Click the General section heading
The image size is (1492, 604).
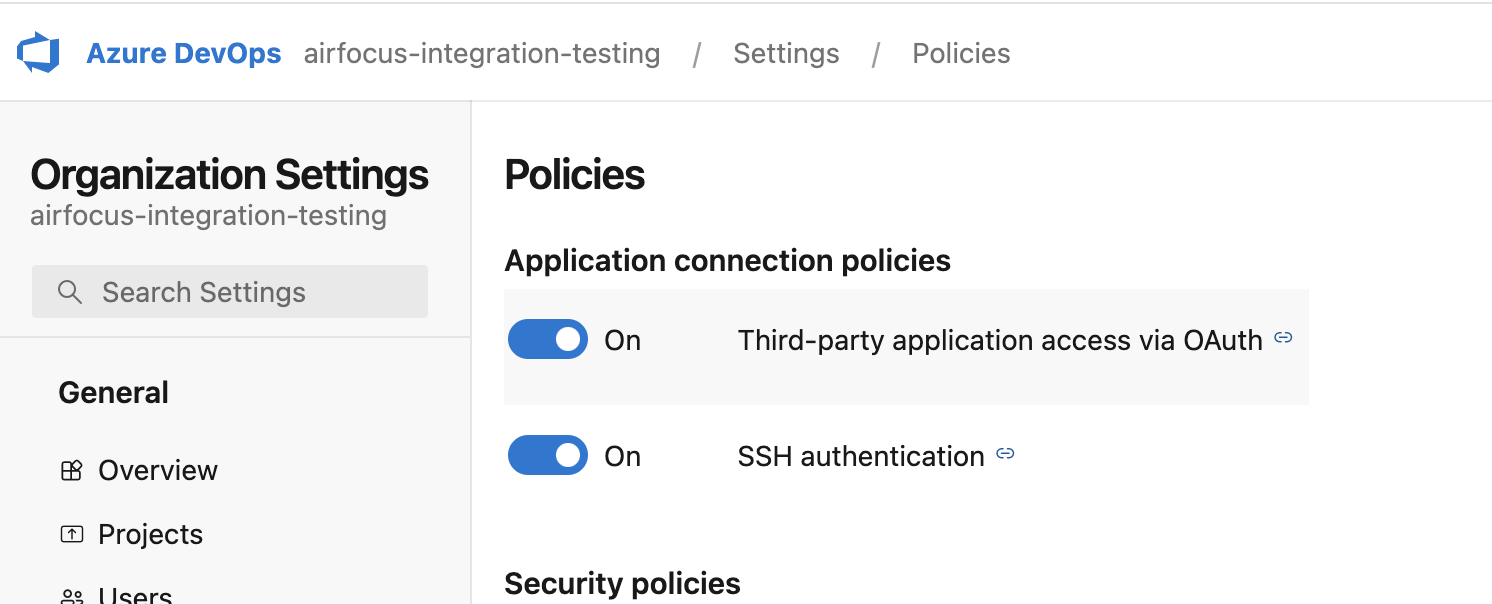(x=114, y=393)
